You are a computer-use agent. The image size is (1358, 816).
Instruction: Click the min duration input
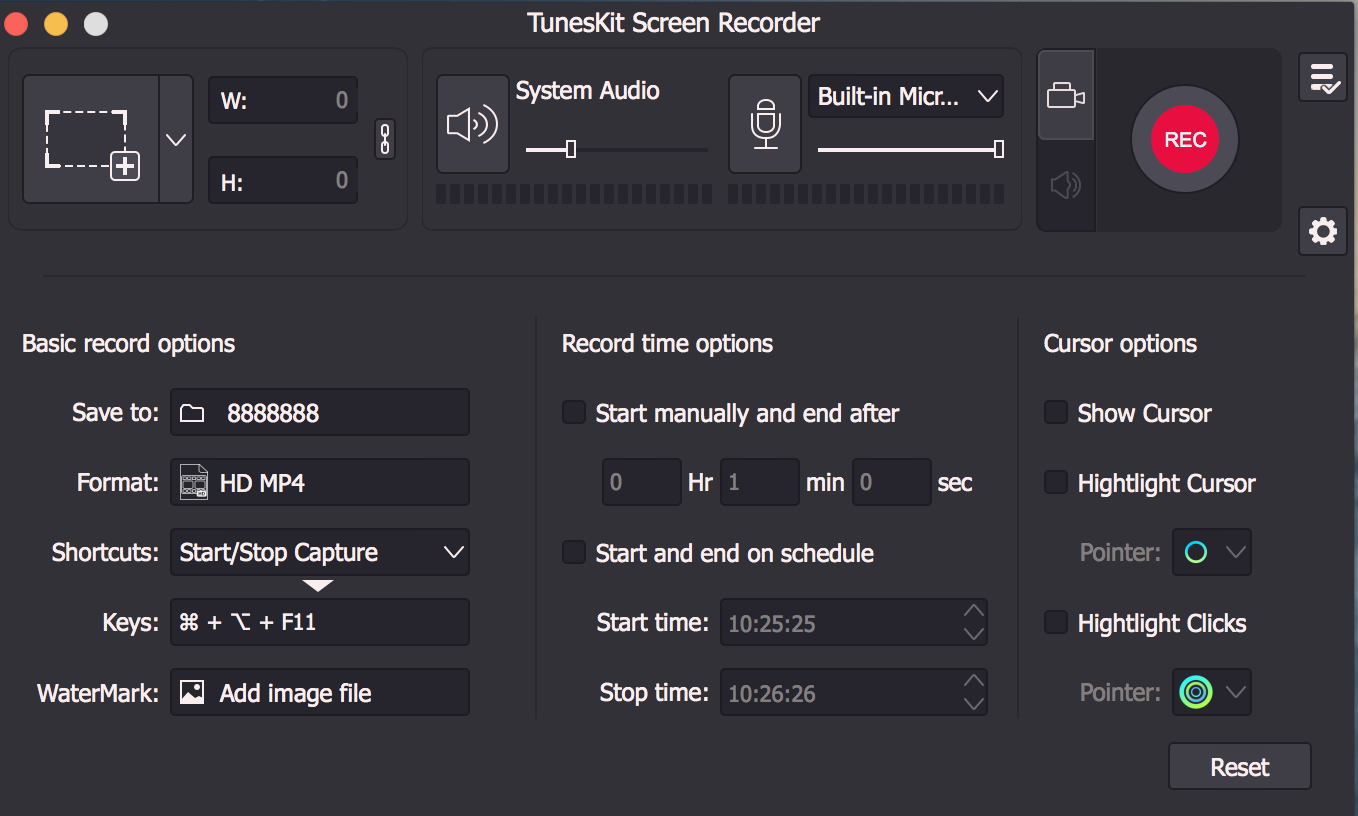760,482
